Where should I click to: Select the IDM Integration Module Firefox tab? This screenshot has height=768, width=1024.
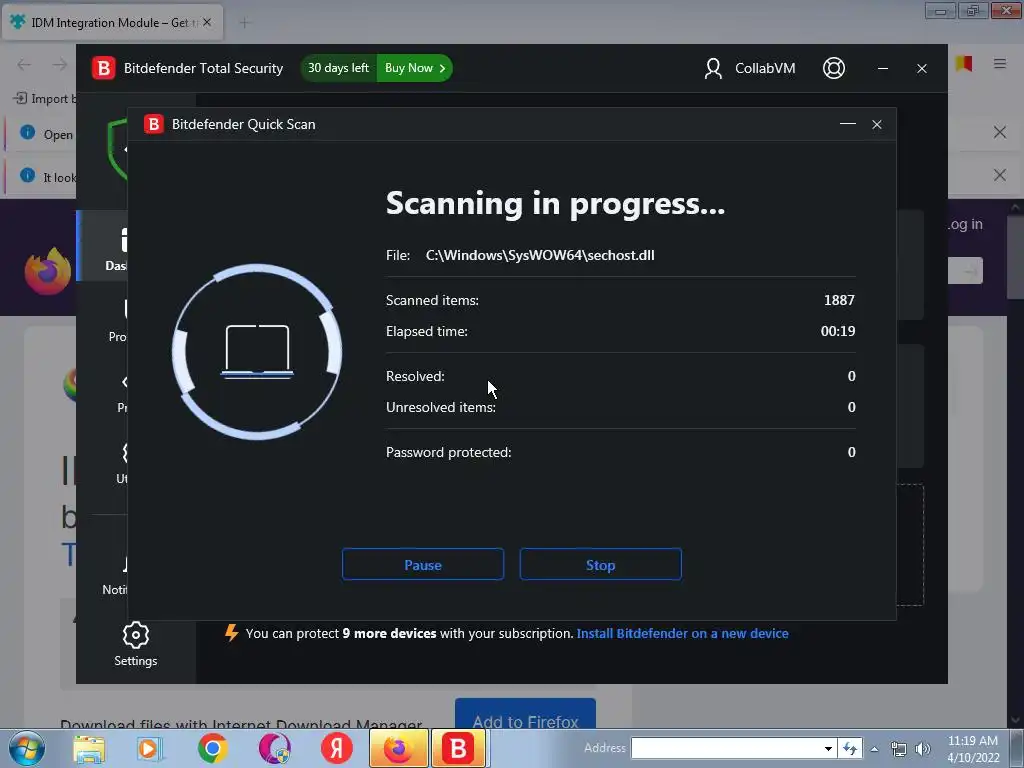(x=112, y=22)
